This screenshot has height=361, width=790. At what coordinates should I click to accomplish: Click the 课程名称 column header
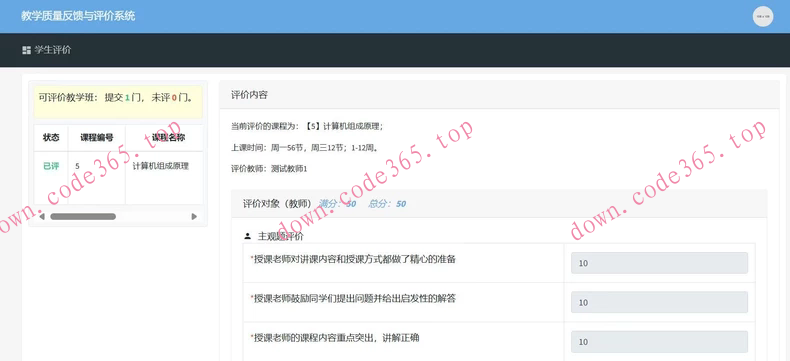(164, 137)
